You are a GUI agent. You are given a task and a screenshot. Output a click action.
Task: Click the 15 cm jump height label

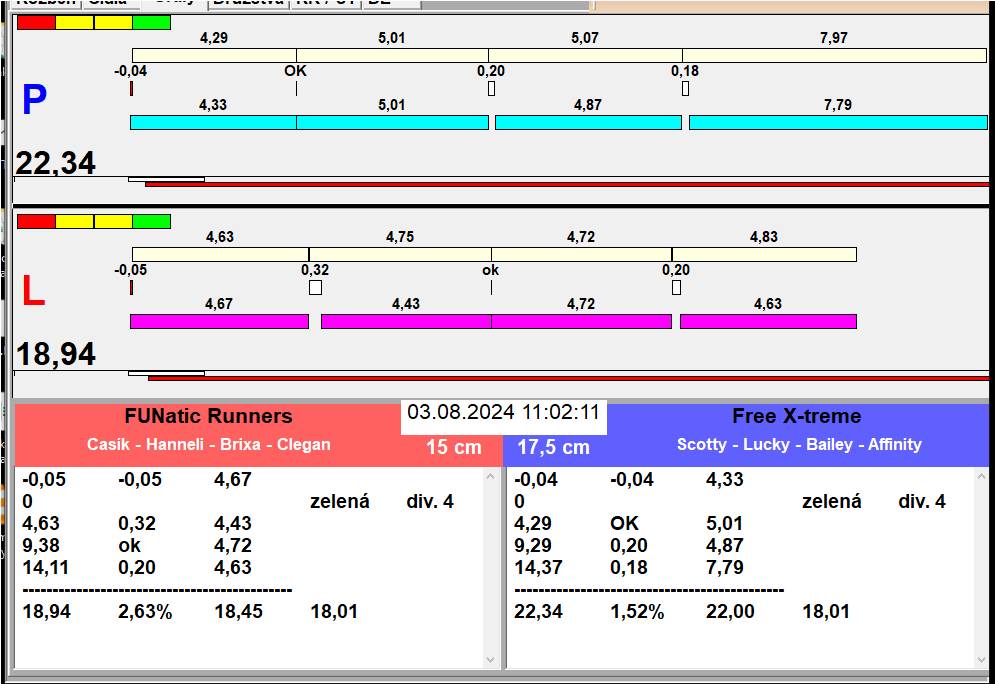[454, 447]
